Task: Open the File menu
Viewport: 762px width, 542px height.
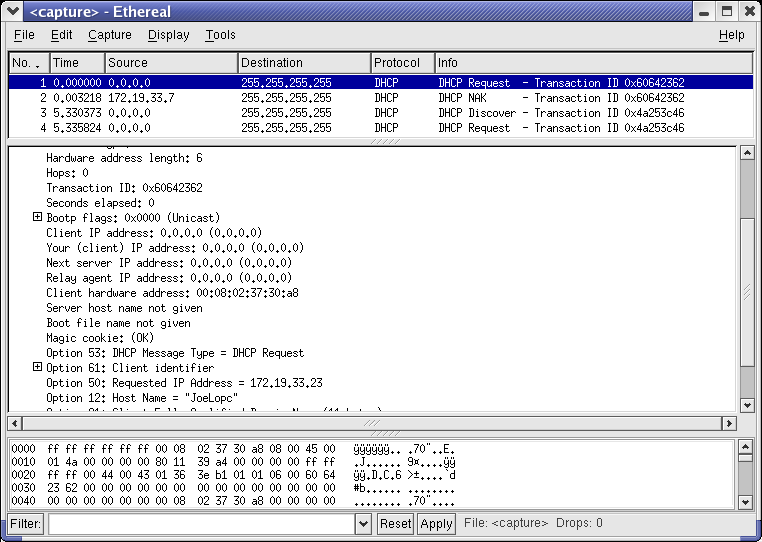Action: tap(24, 35)
